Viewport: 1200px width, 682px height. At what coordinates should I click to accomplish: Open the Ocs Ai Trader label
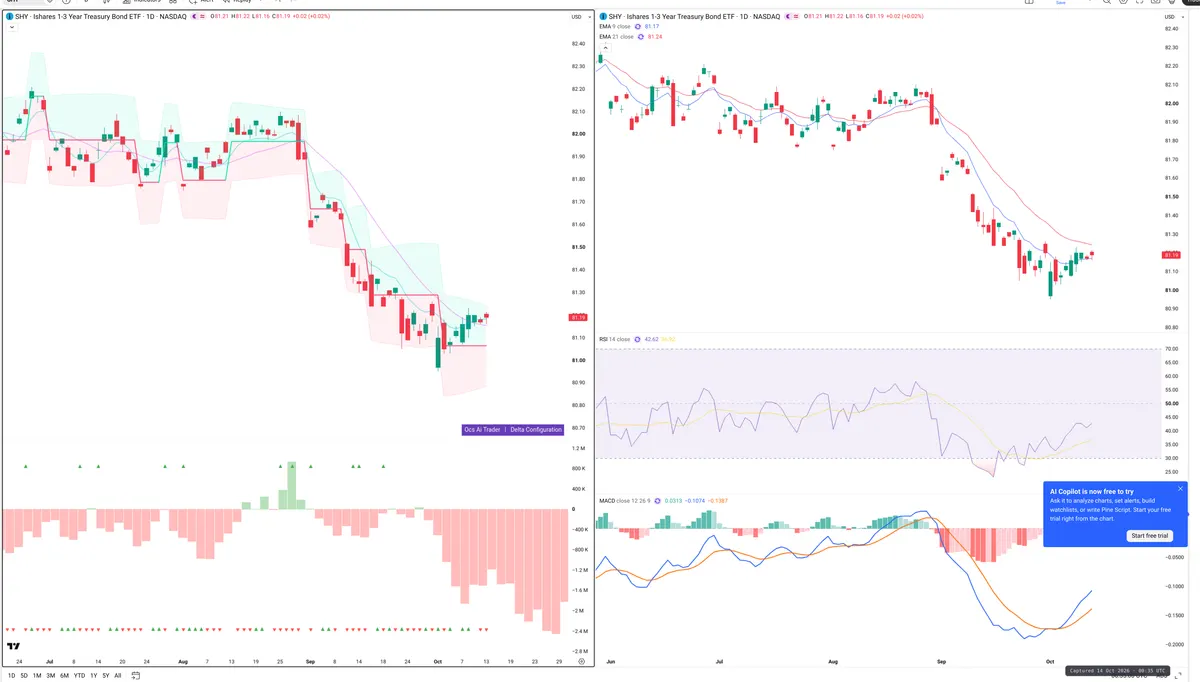tap(482, 429)
